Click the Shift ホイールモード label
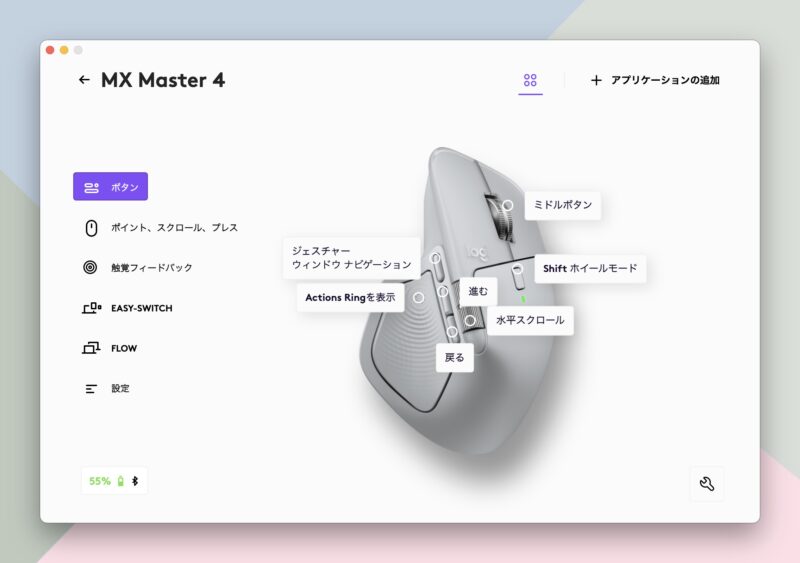The height and width of the screenshot is (563, 800). point(590,268)
